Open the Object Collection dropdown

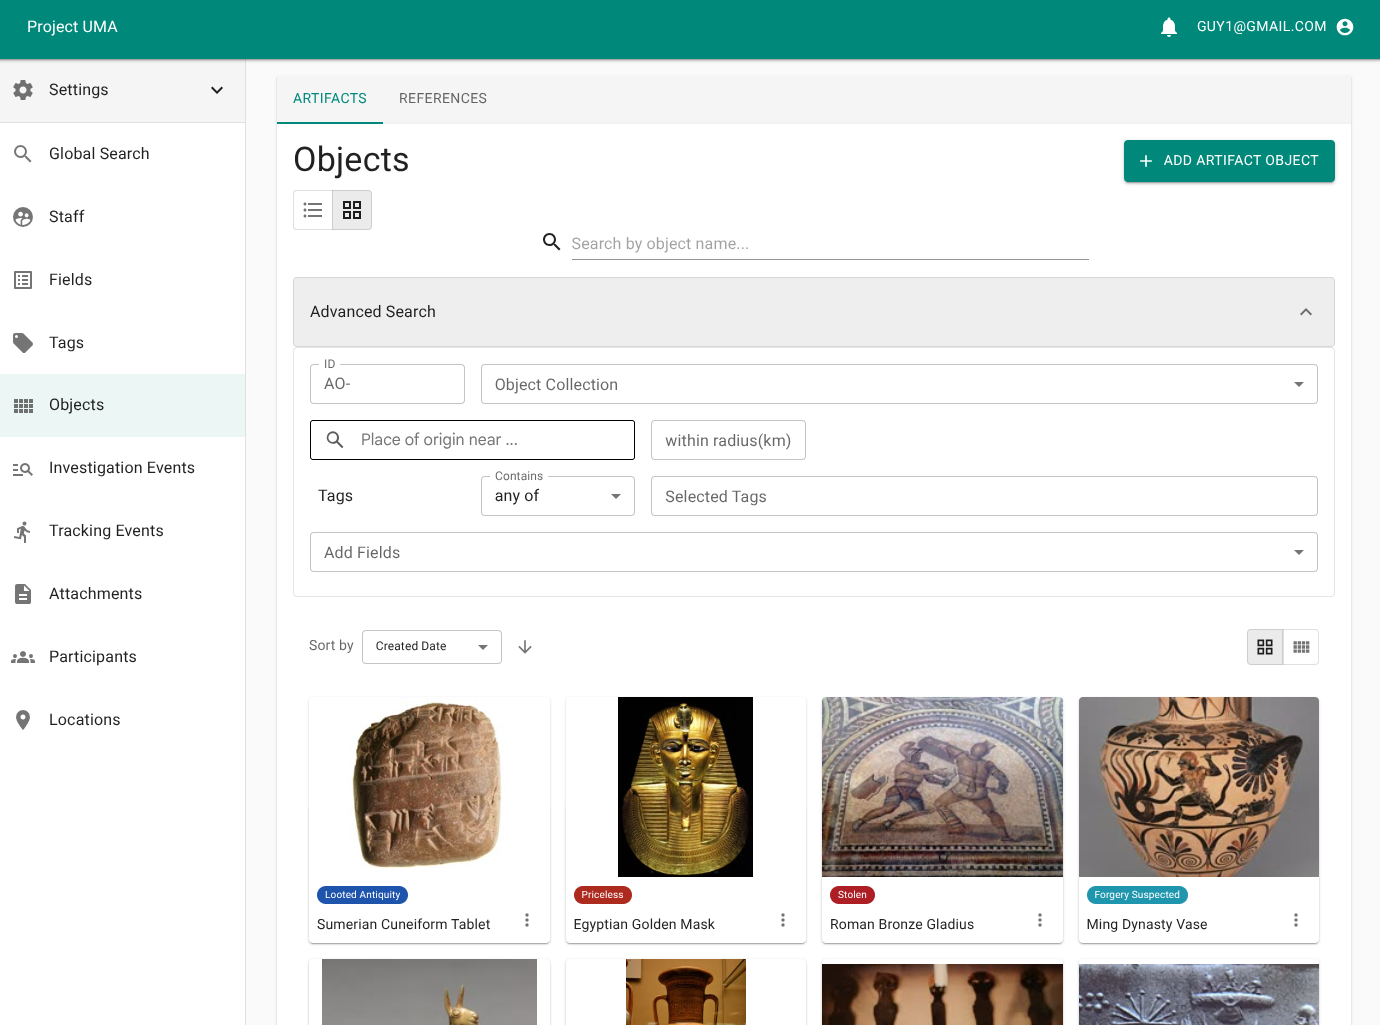[x=899, y=384]
